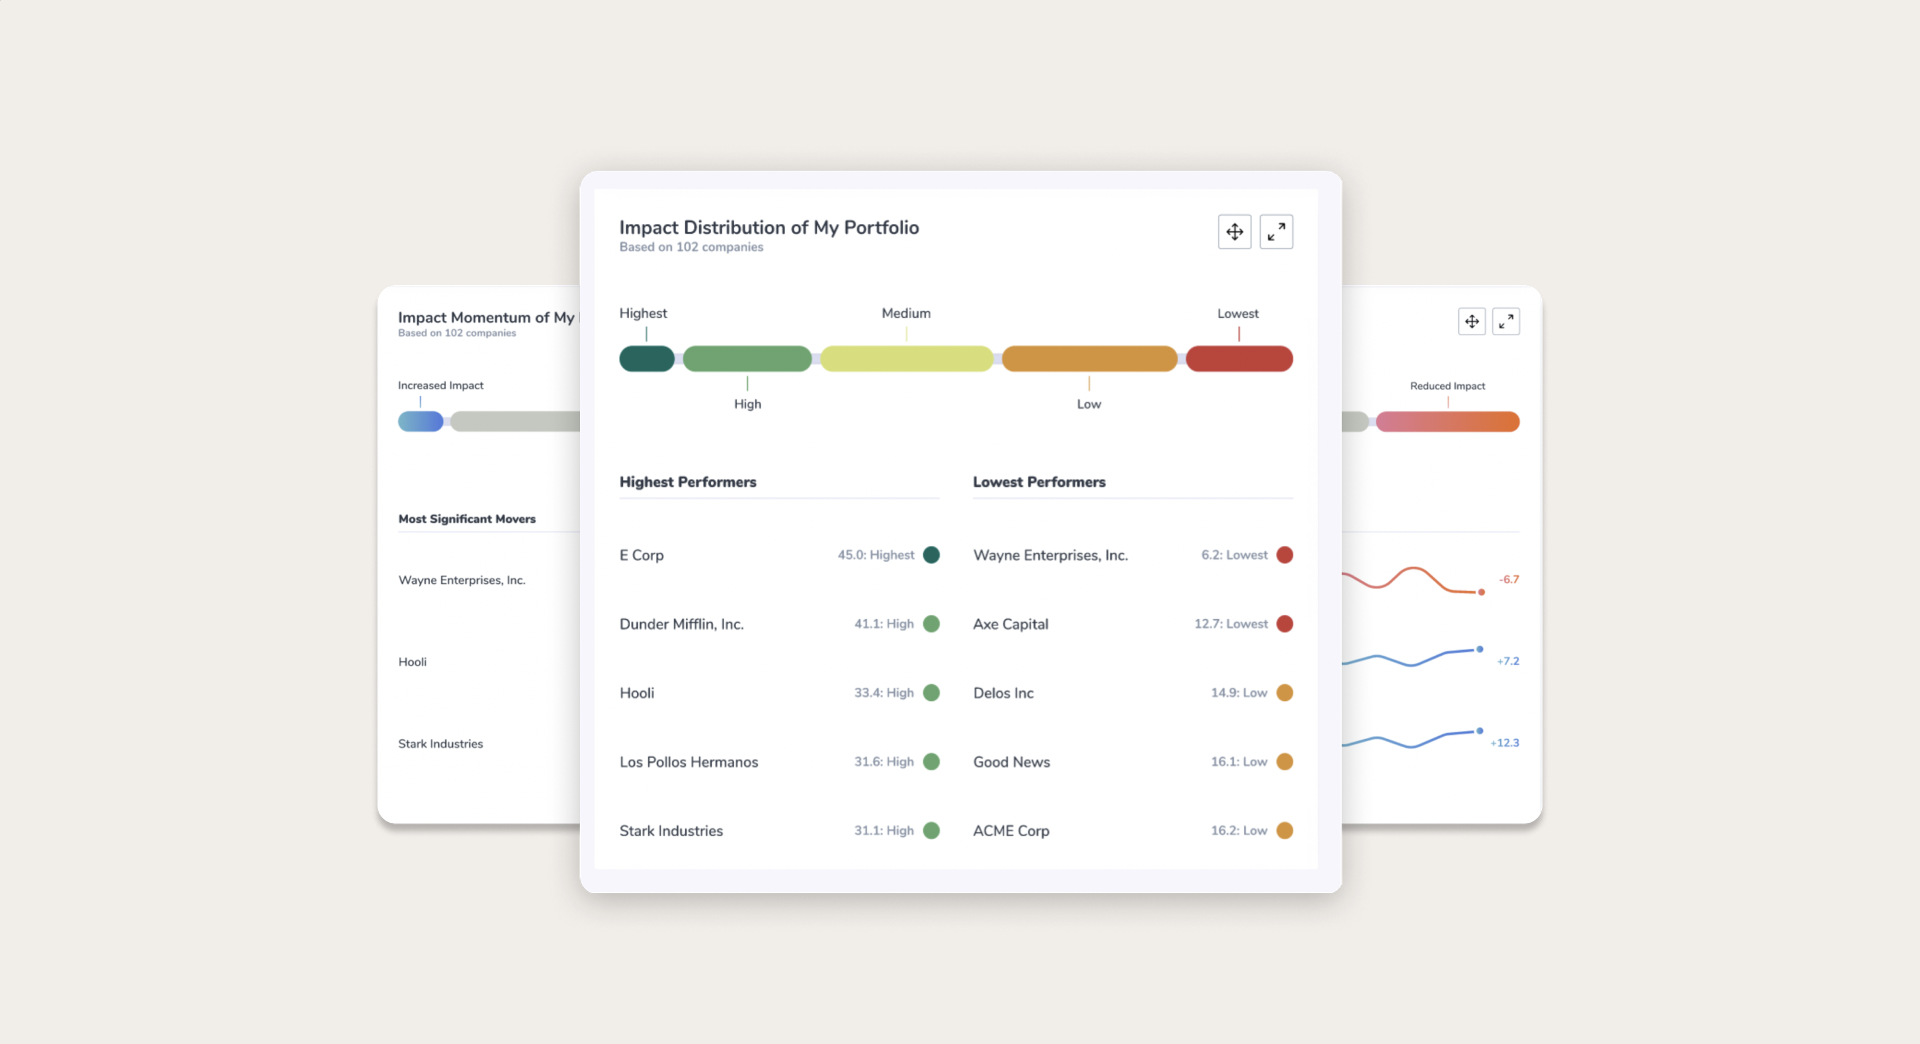1920x1044 pixels.
Task: Click the 31.1: High score value
Action: [x=884, y=831]
